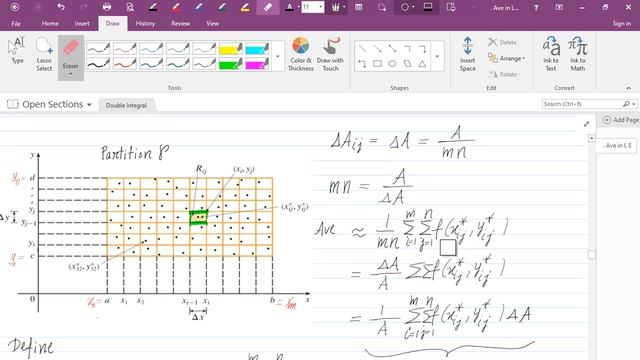Convert using Ink to Text
This screenshot has width=640, height=360.
[x=551, y=54]
